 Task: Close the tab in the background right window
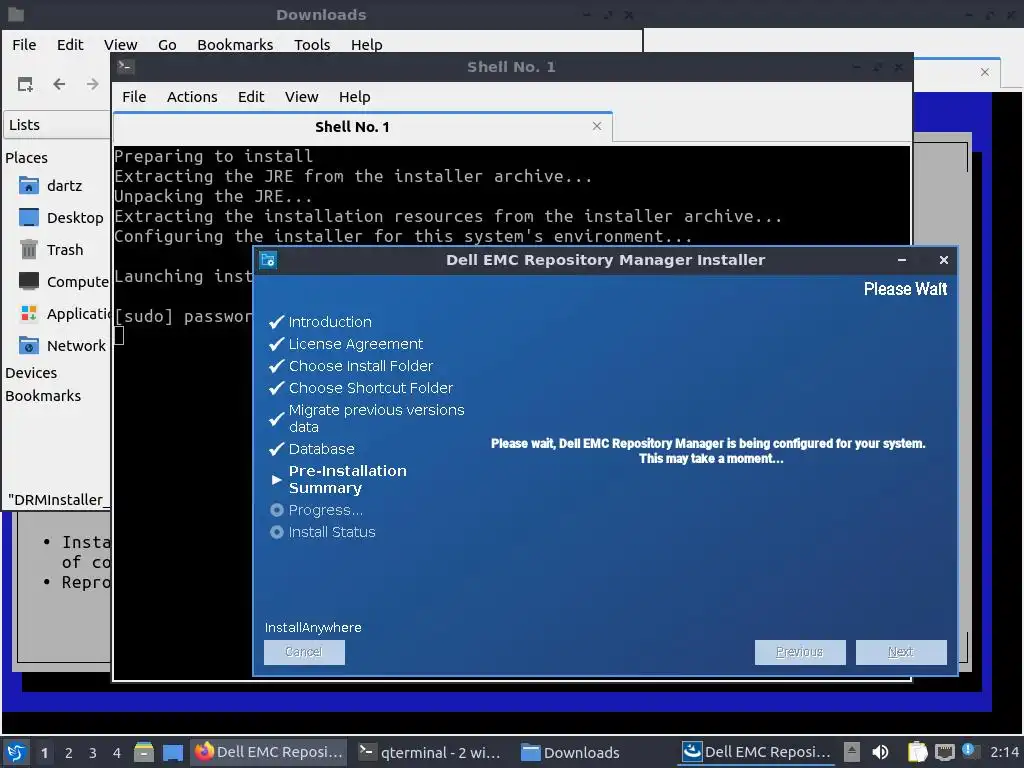[x=985, y=72]
